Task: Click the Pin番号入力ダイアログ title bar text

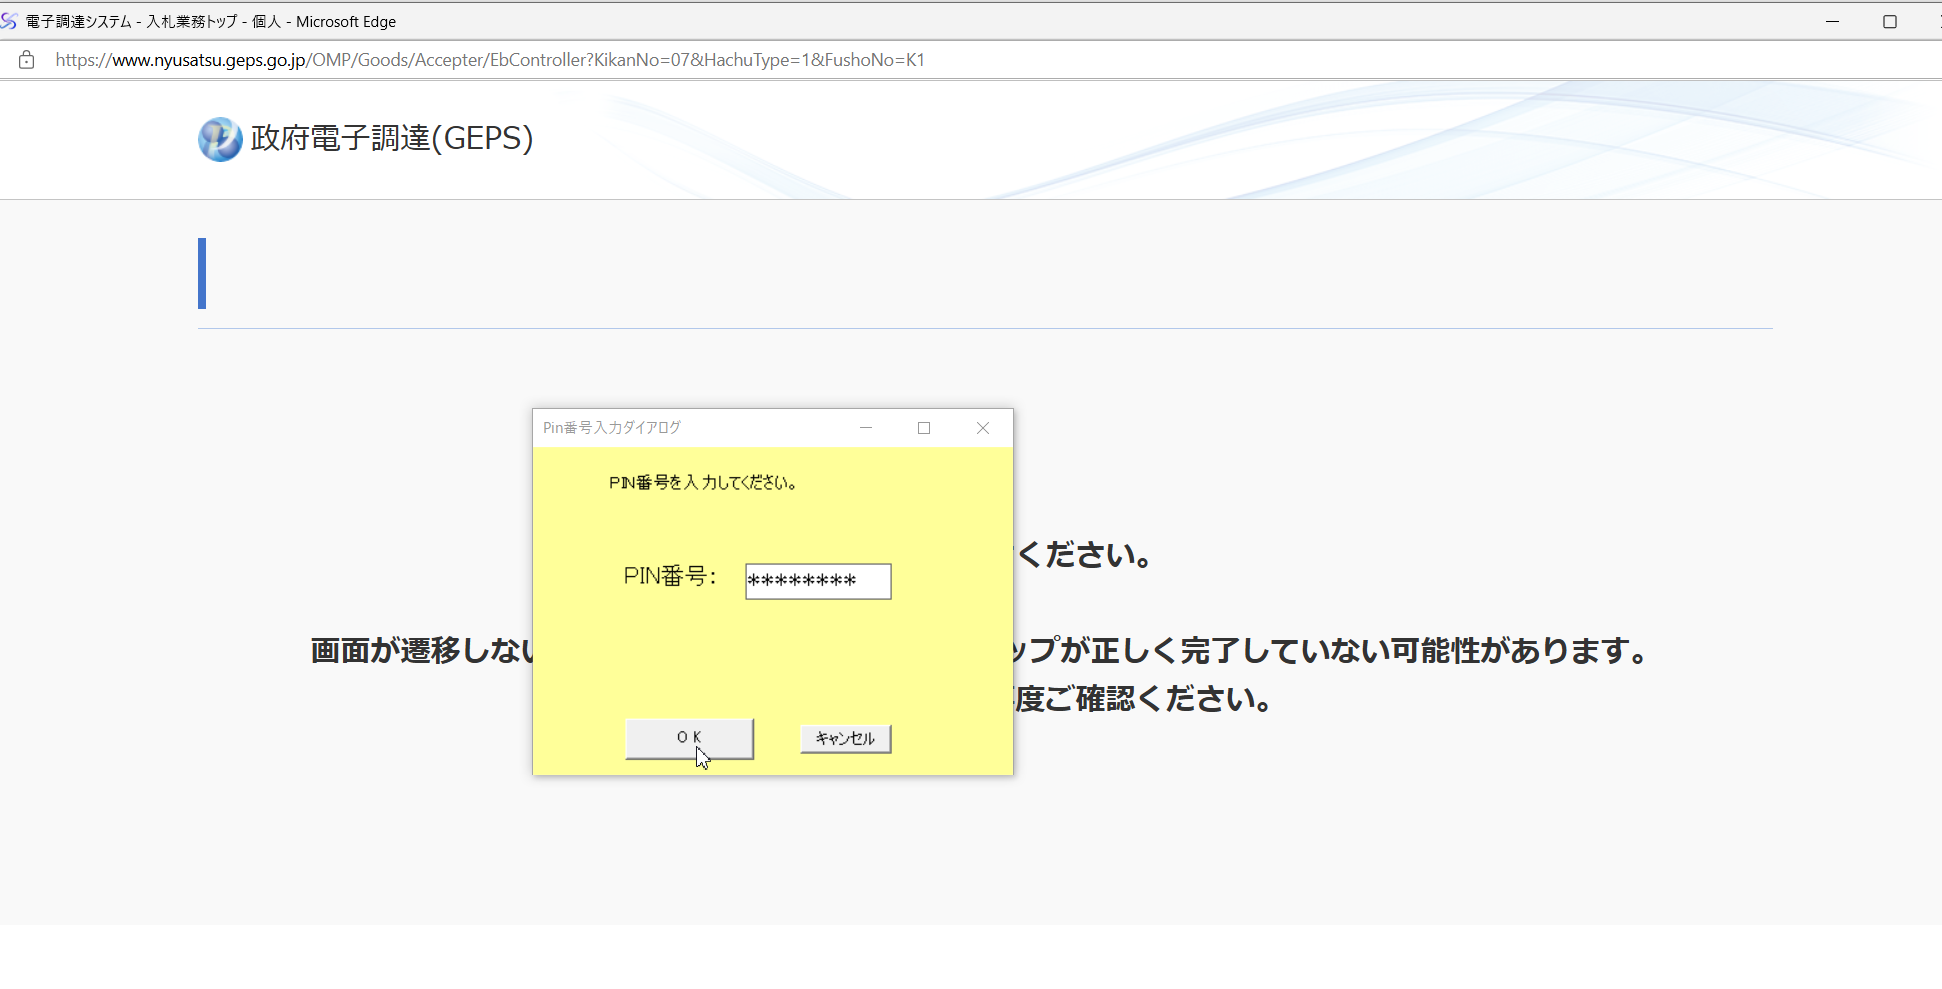Action: coord(611,428)
